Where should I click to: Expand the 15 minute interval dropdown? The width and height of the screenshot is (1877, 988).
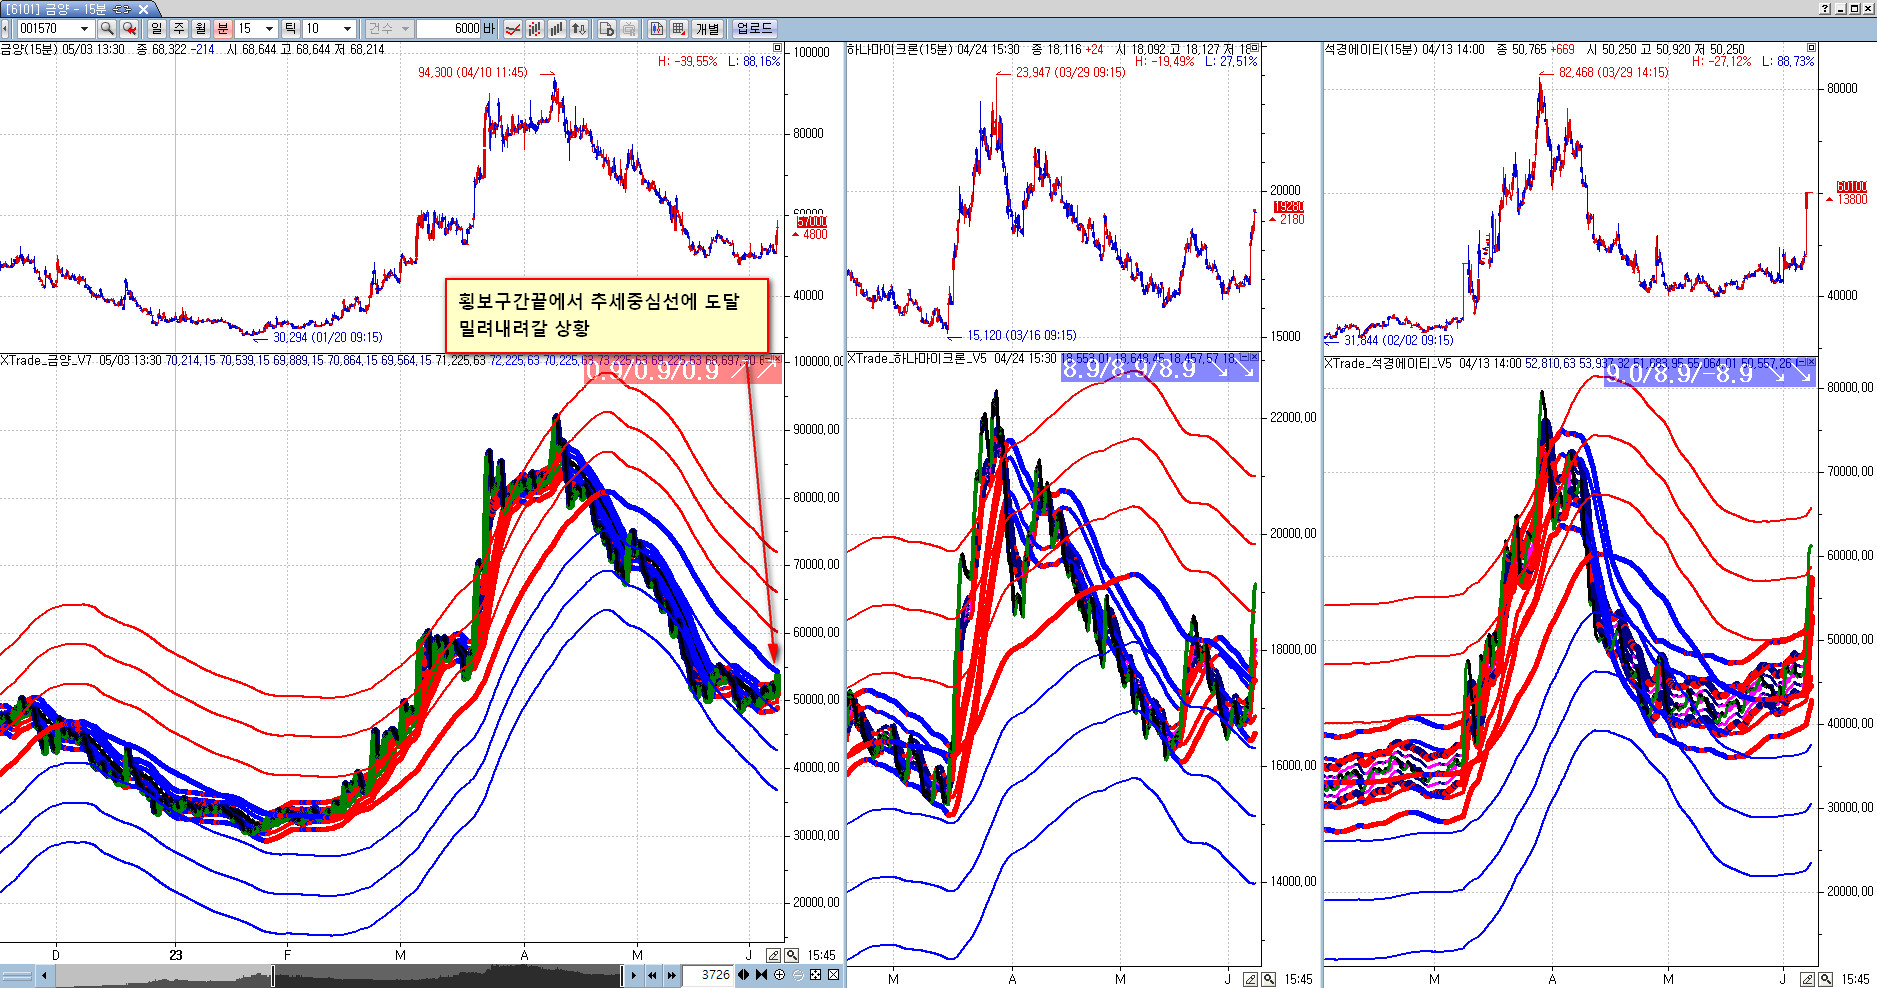pyautogui.click(x=269, y=29)
